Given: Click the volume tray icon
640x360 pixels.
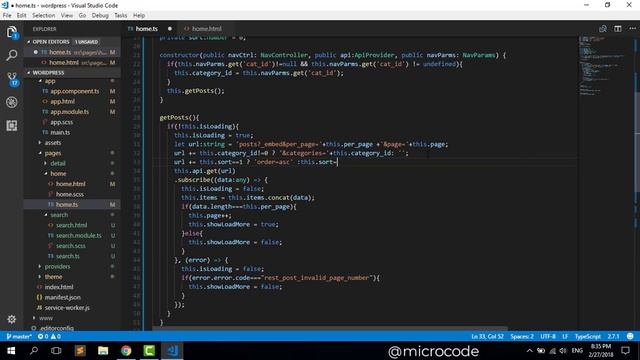Looking at the screenshot, I should pyautogui.click(x=563, y=351).
